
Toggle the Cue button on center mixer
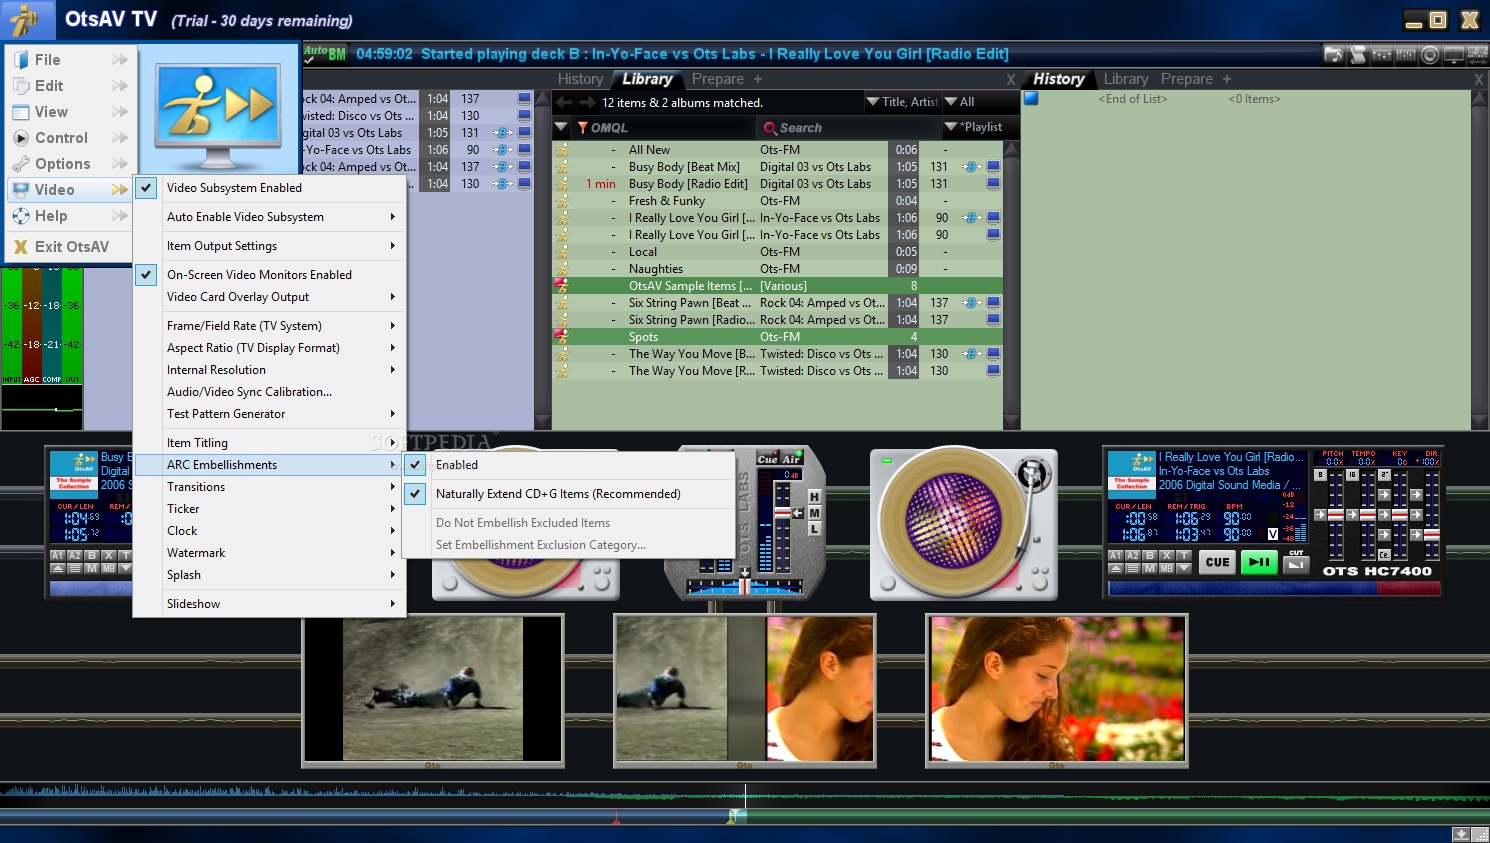(768, 459)
